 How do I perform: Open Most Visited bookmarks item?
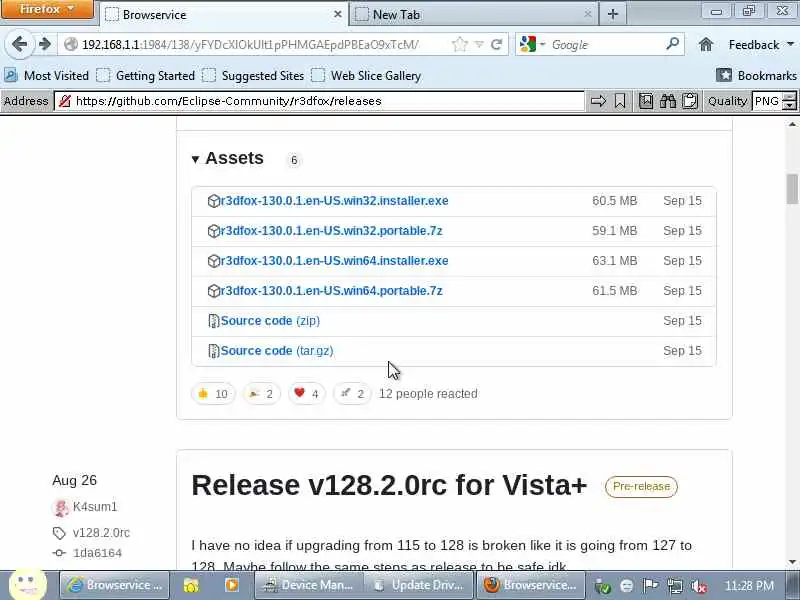(x=46, y=76)
